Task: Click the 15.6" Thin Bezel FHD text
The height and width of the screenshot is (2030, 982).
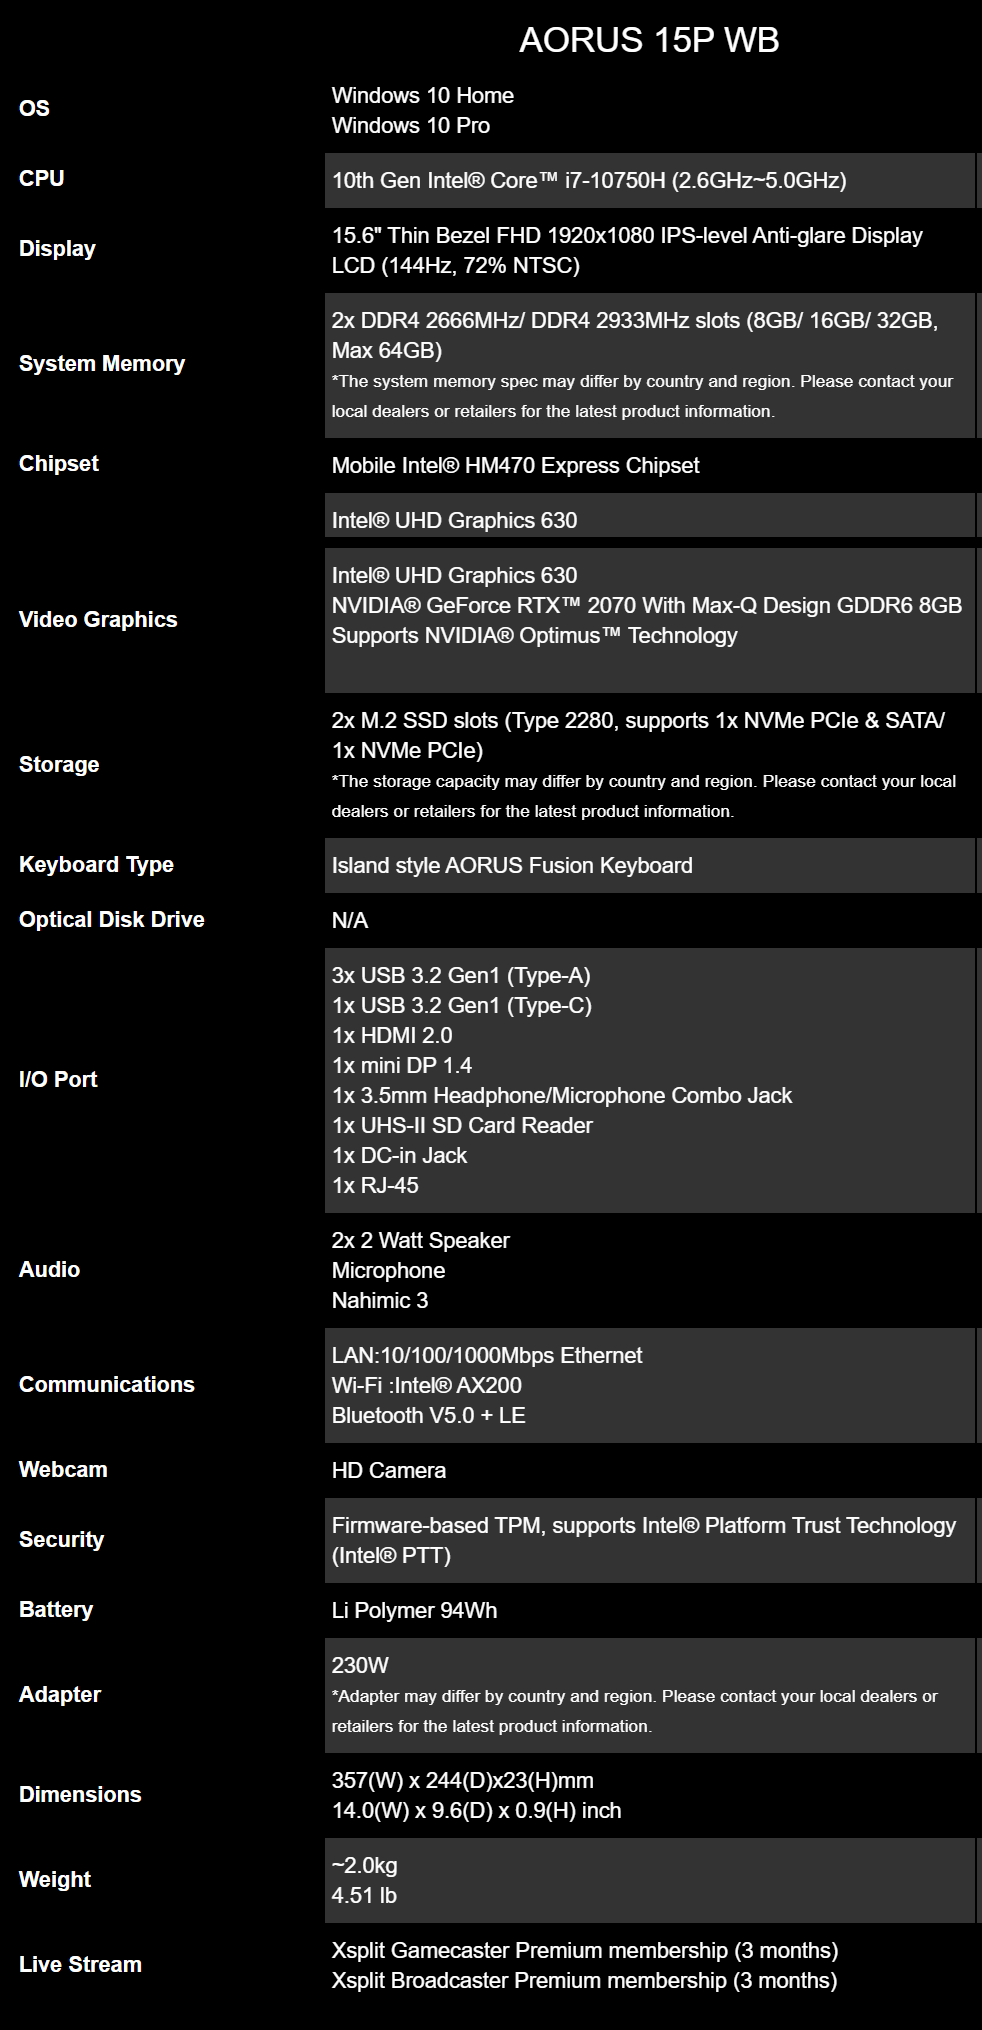Action: coord(627,236)
